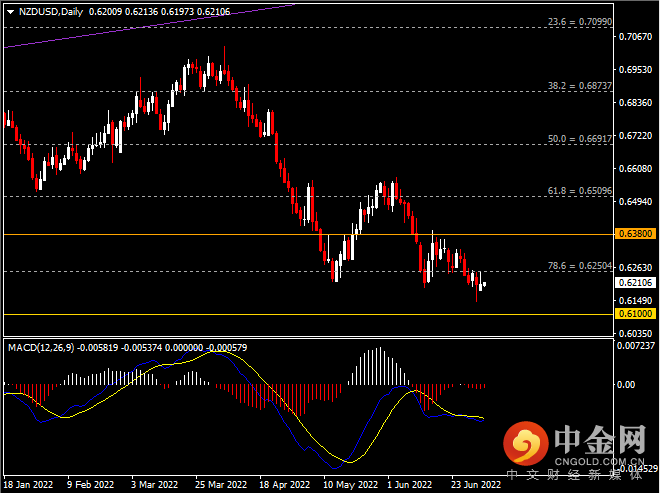Screen dimensions: 660x493
Task: Click the 18 Jan 2022 date on time axis
Action: tap(27, 481)
